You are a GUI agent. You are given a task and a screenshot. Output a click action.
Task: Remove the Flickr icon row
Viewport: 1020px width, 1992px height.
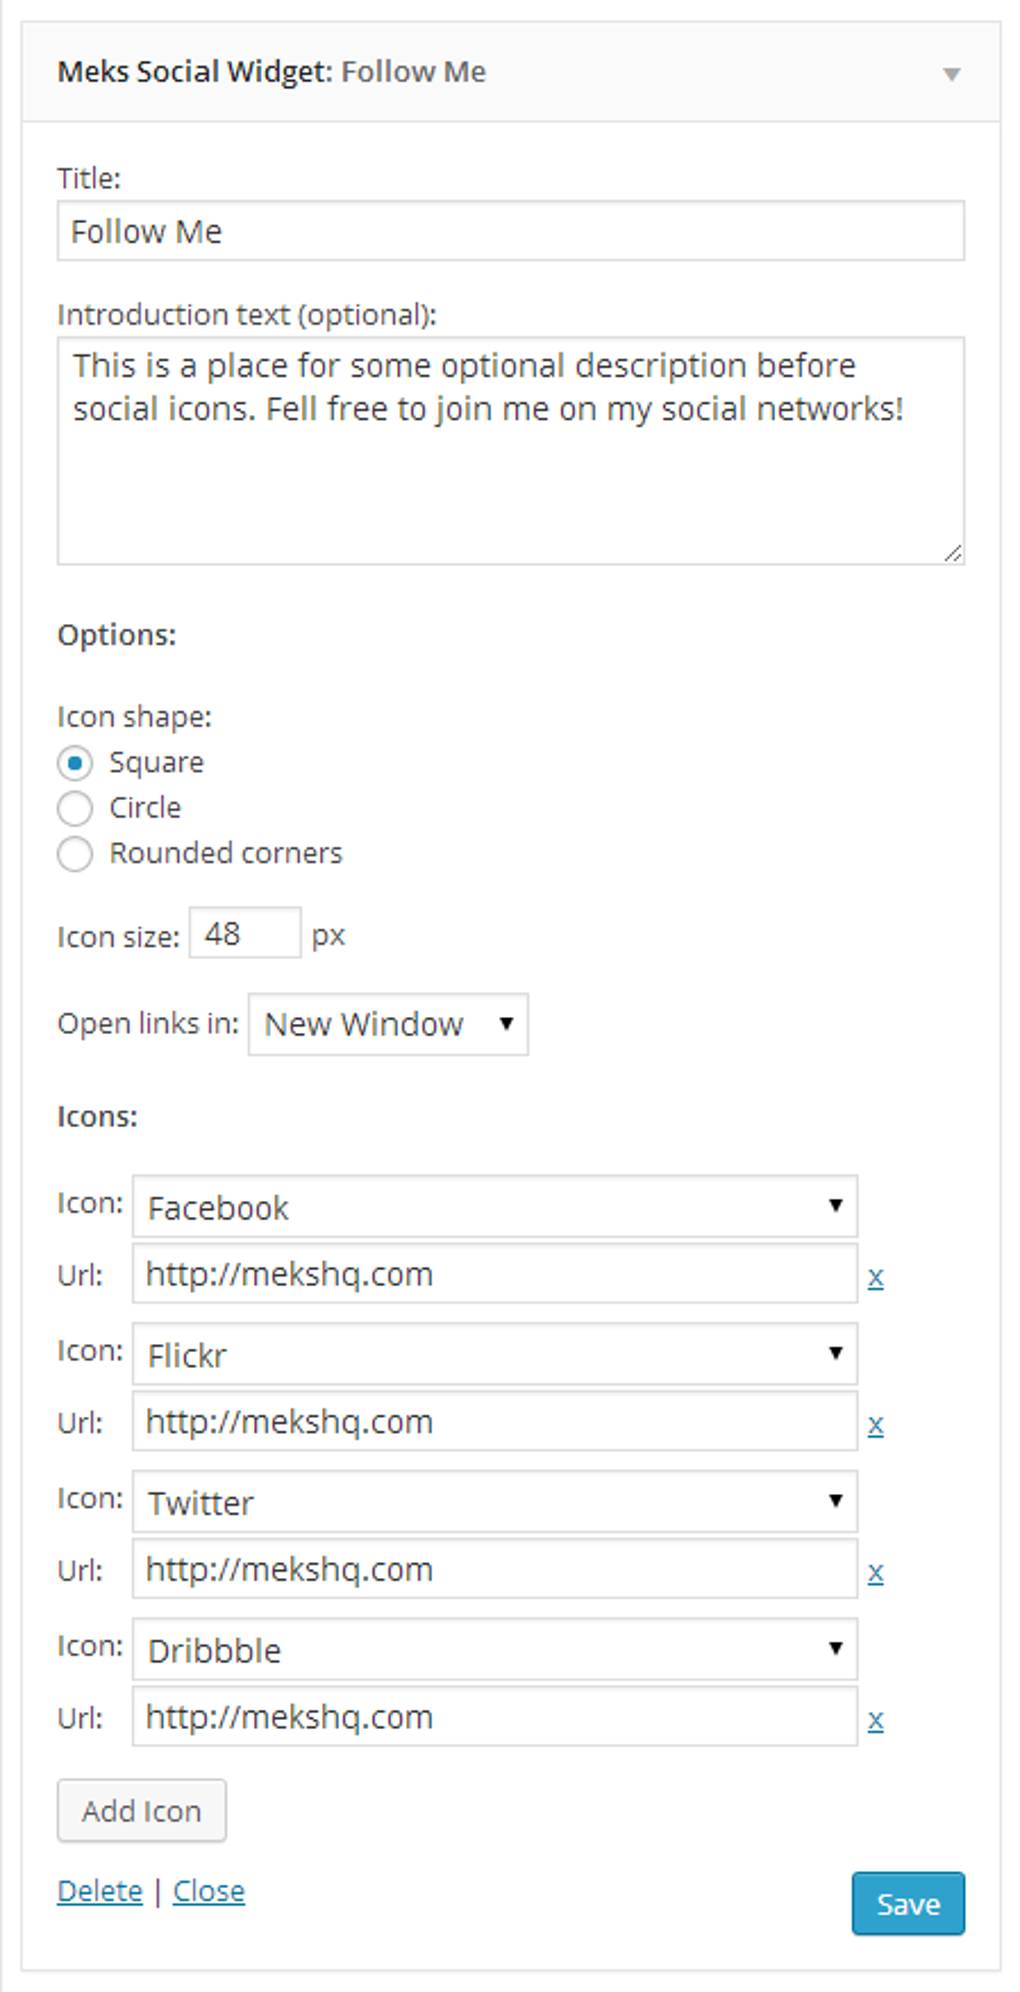click(x=875, y=1425)
